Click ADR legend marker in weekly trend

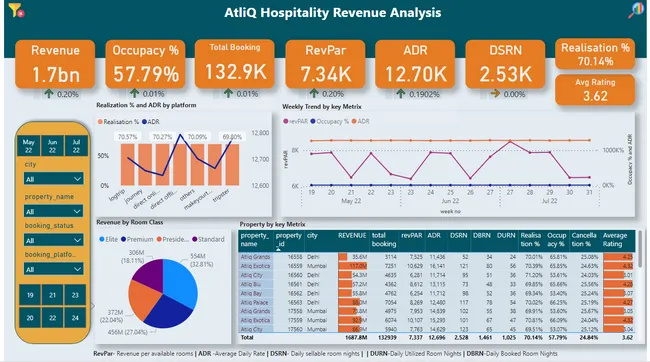tap(354, 121)
